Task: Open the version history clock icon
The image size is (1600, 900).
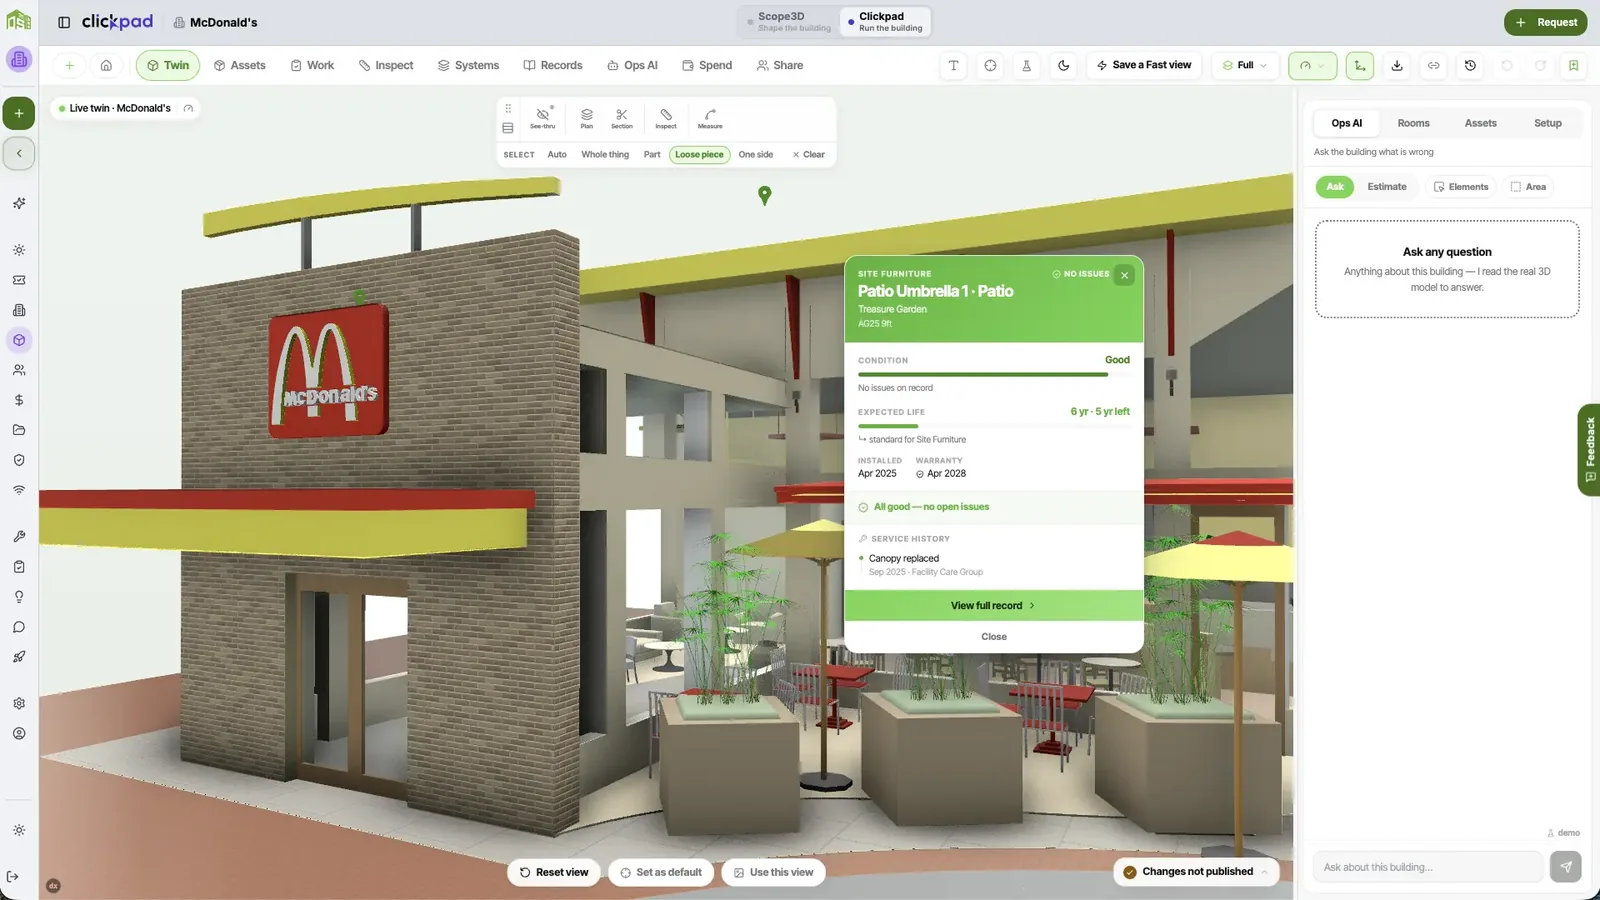Action: click(x=1470, y=65)
